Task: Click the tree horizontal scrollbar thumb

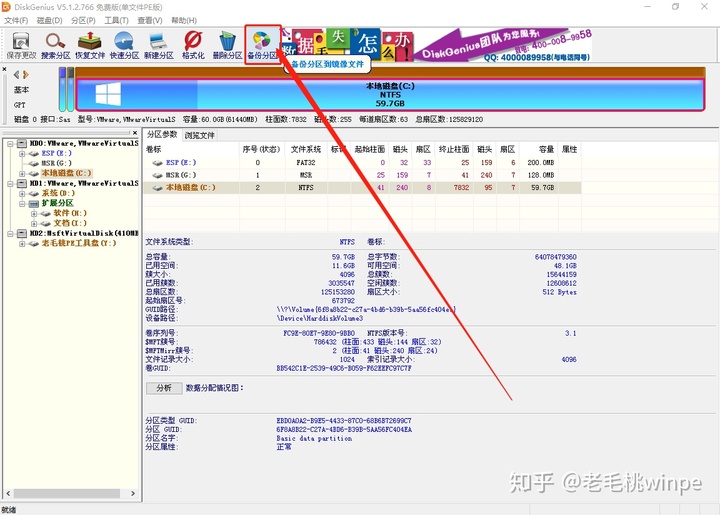Action: pyautogui.click(x=67, y=493)
